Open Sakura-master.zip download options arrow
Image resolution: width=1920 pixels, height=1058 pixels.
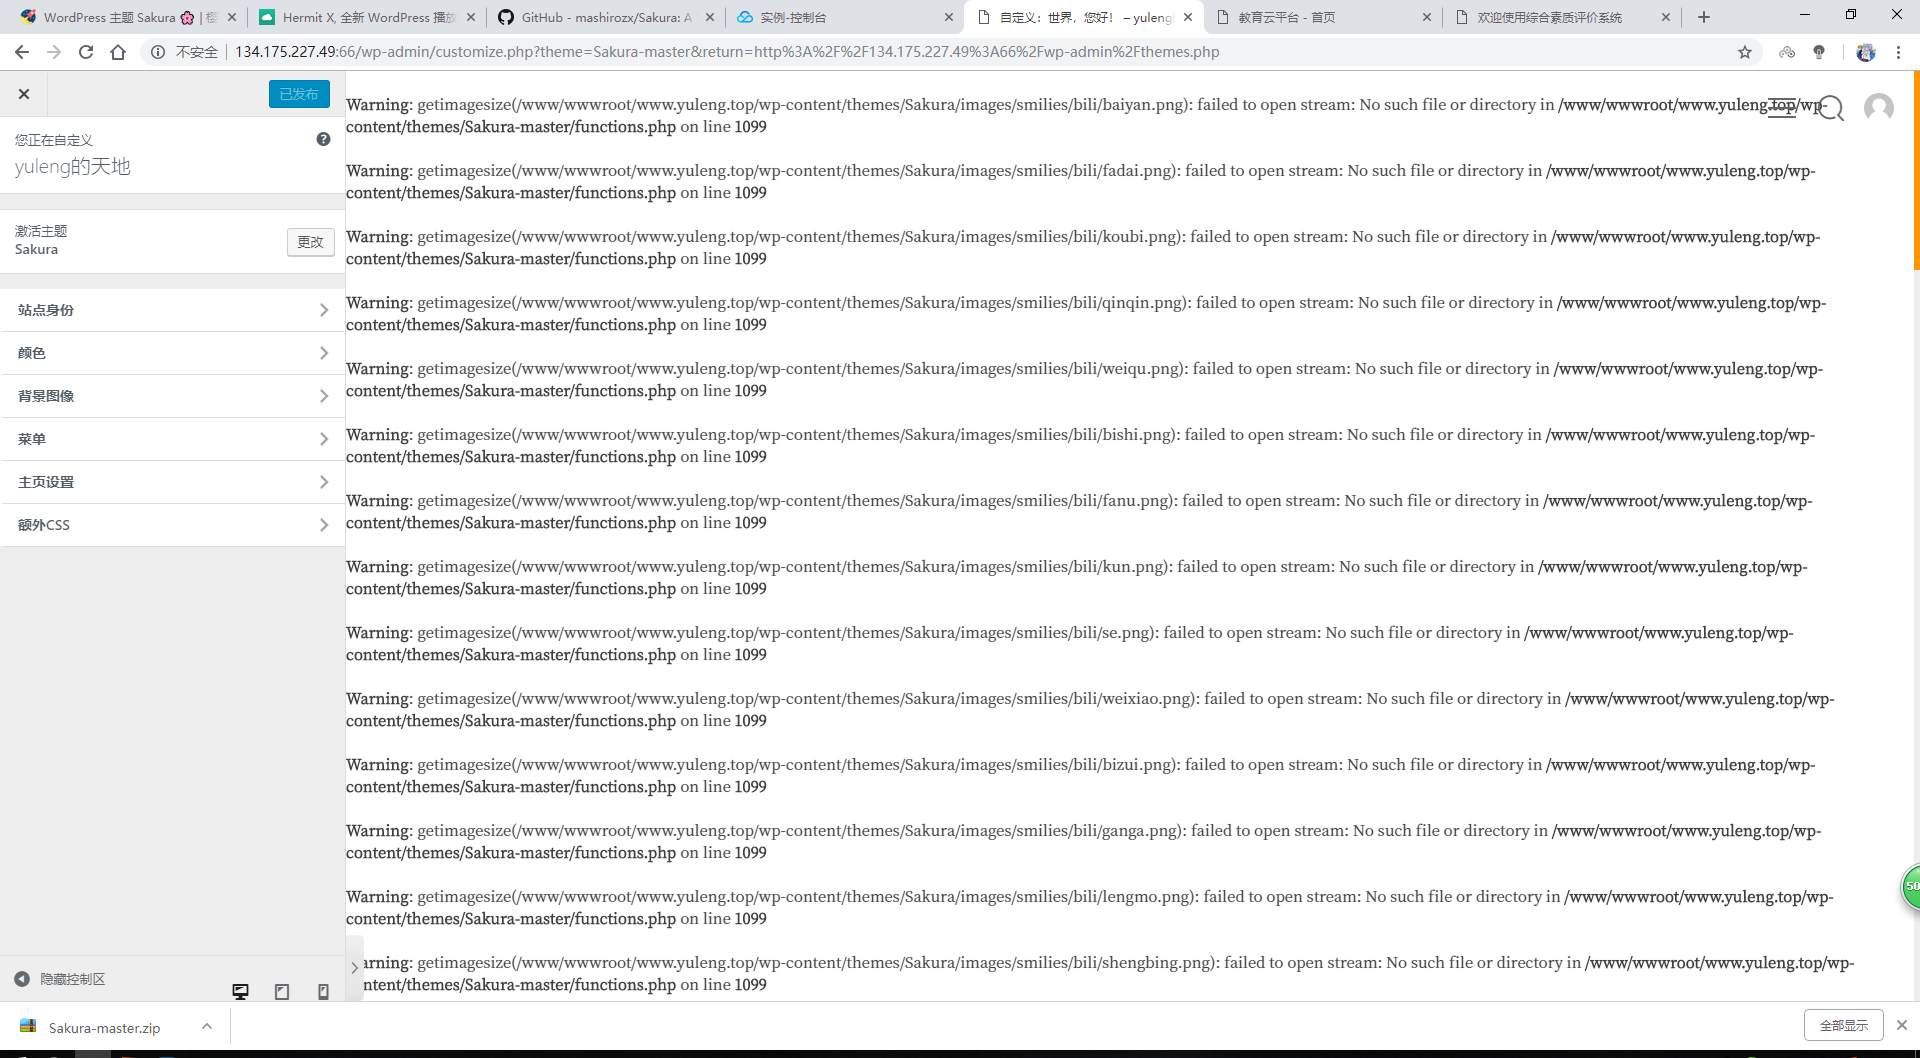(x=207, y=1026)
